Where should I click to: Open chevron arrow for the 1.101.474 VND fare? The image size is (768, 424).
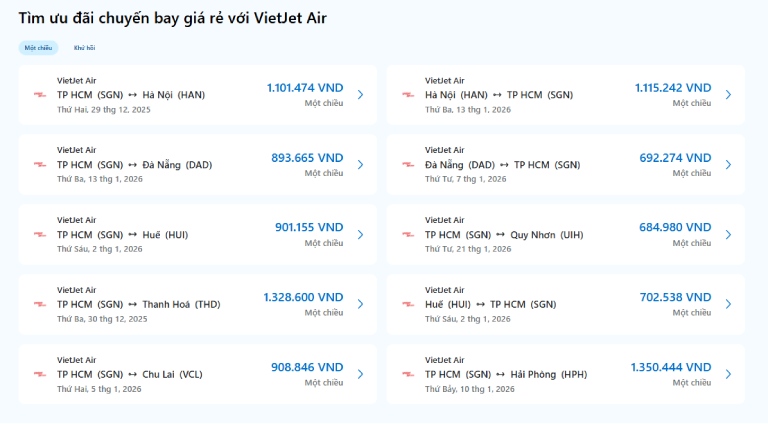(x=360, y=95)
